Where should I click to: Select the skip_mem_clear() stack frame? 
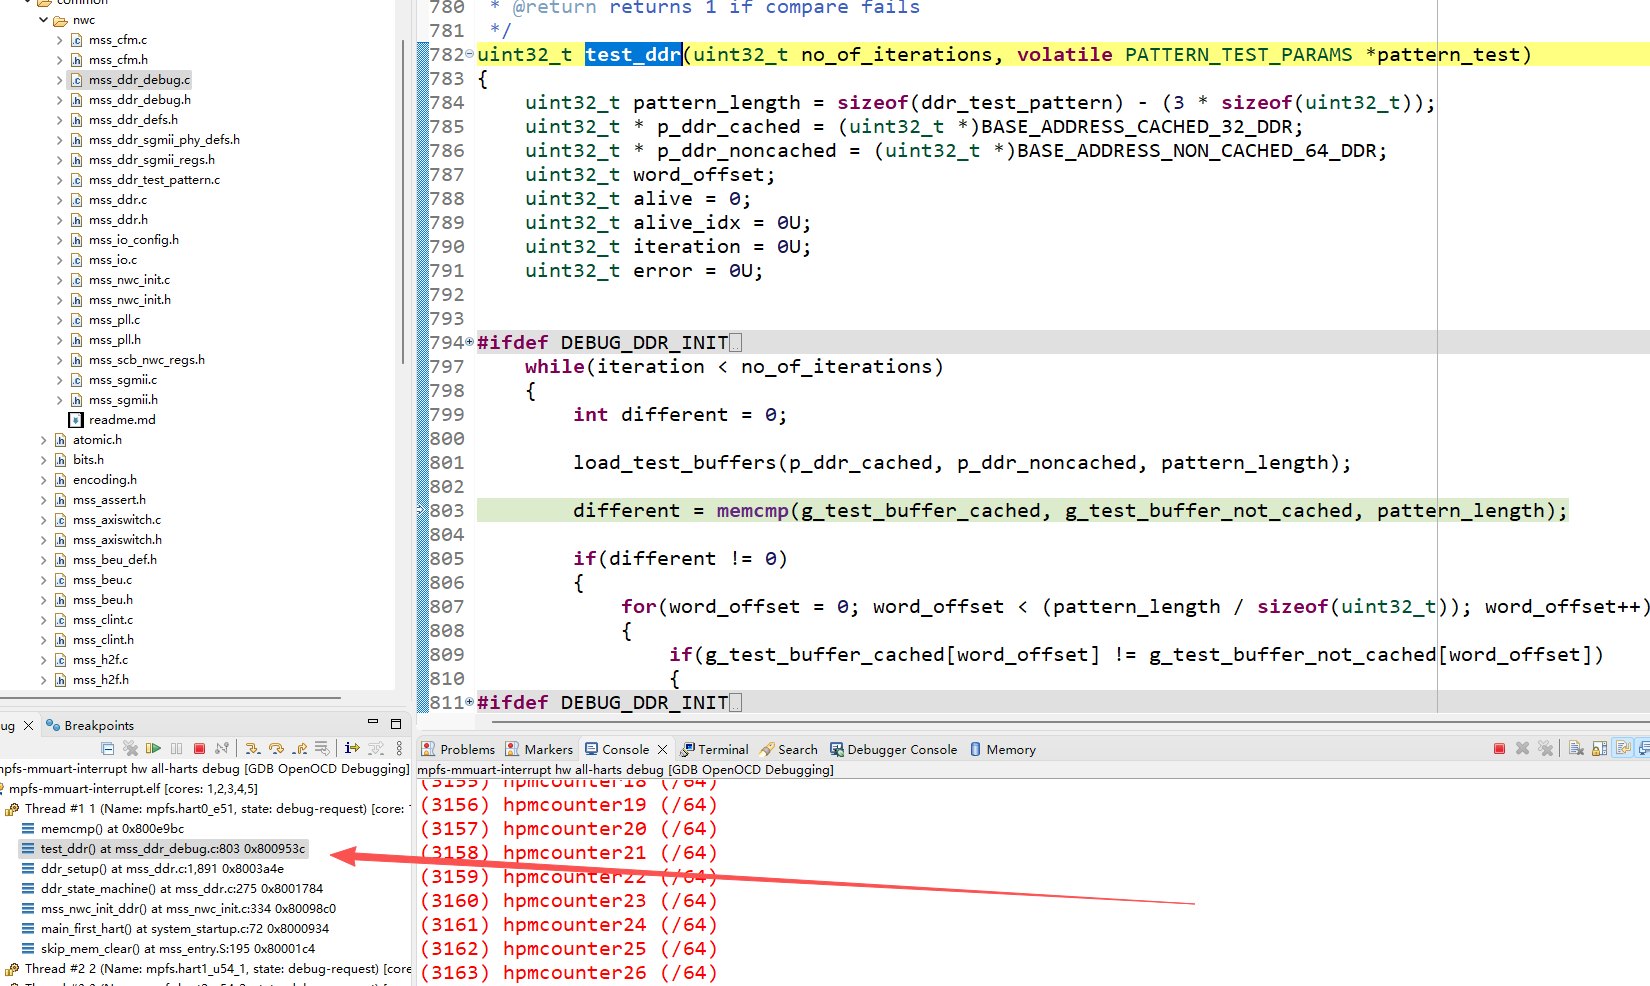click(178, 949)
